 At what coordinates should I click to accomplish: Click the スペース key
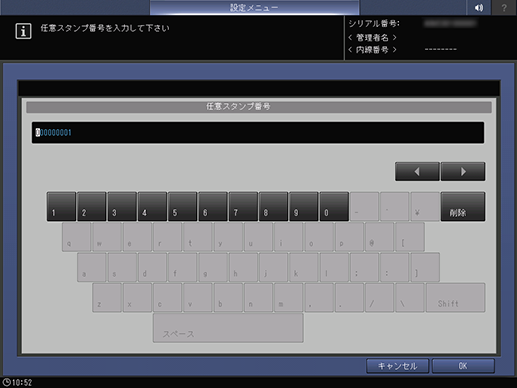coord(228,328)
